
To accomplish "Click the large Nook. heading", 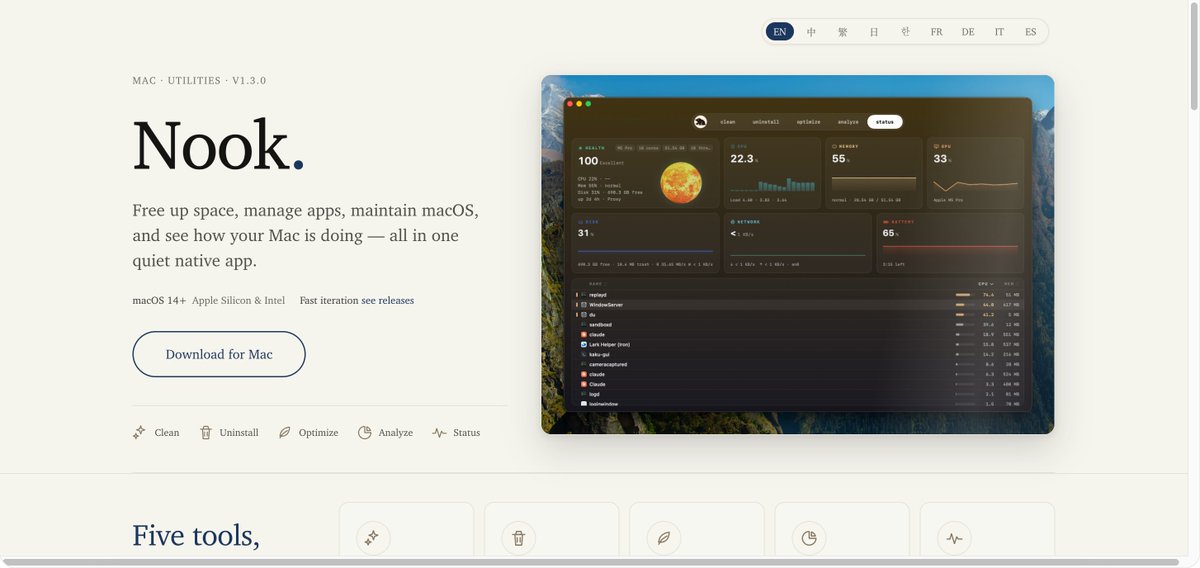I will coord(218,146).
